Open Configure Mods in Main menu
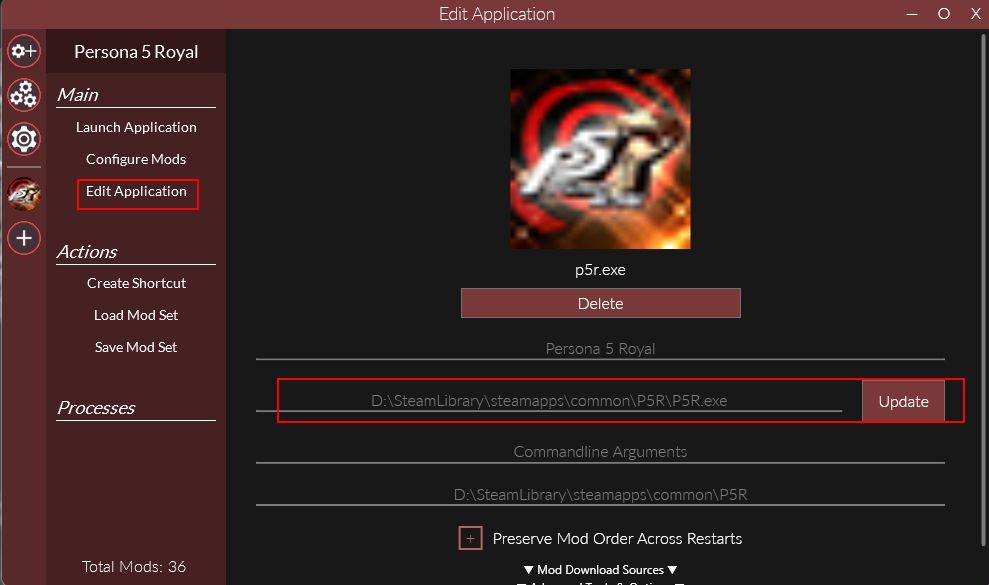Screen dimensions: 989x585 (x=136, y=159)
